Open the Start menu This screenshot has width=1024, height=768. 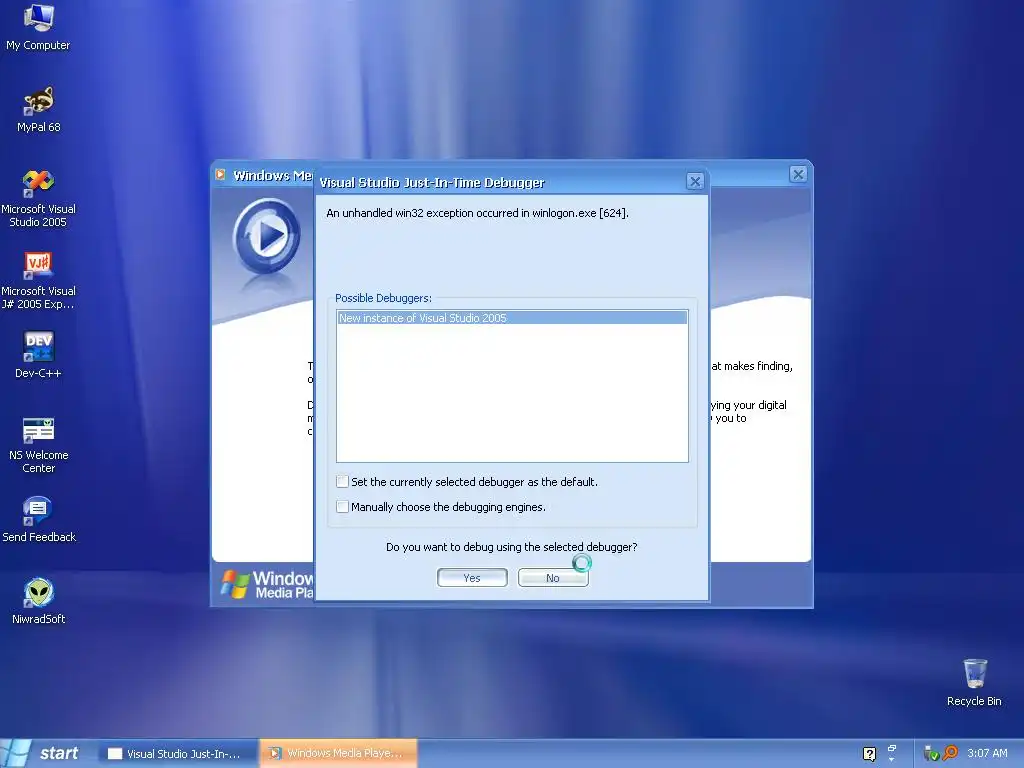(47, 754)
